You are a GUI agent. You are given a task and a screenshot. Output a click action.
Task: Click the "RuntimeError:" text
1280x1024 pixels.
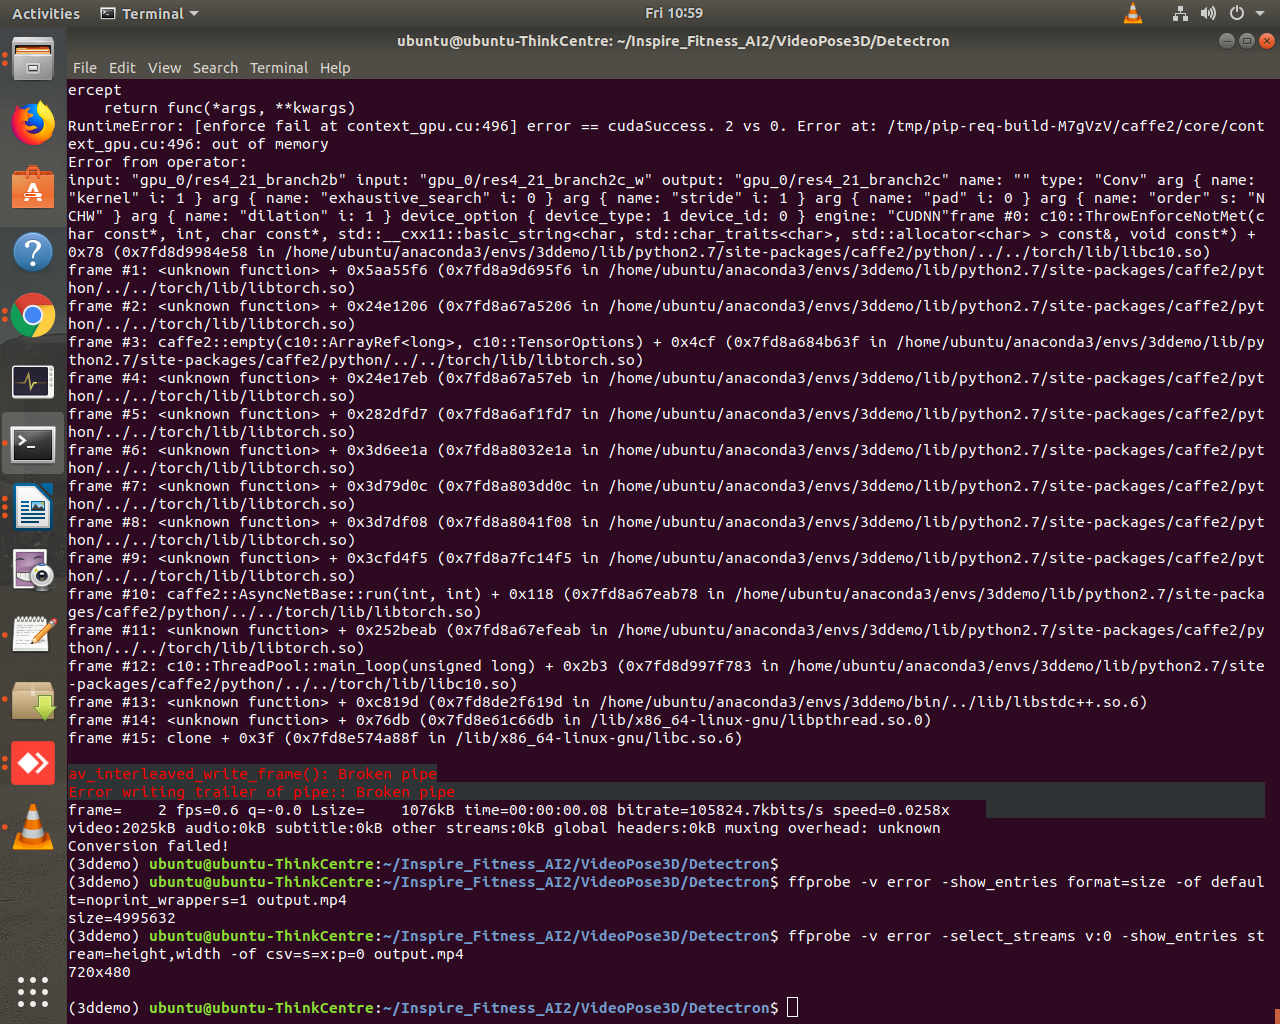126,126
